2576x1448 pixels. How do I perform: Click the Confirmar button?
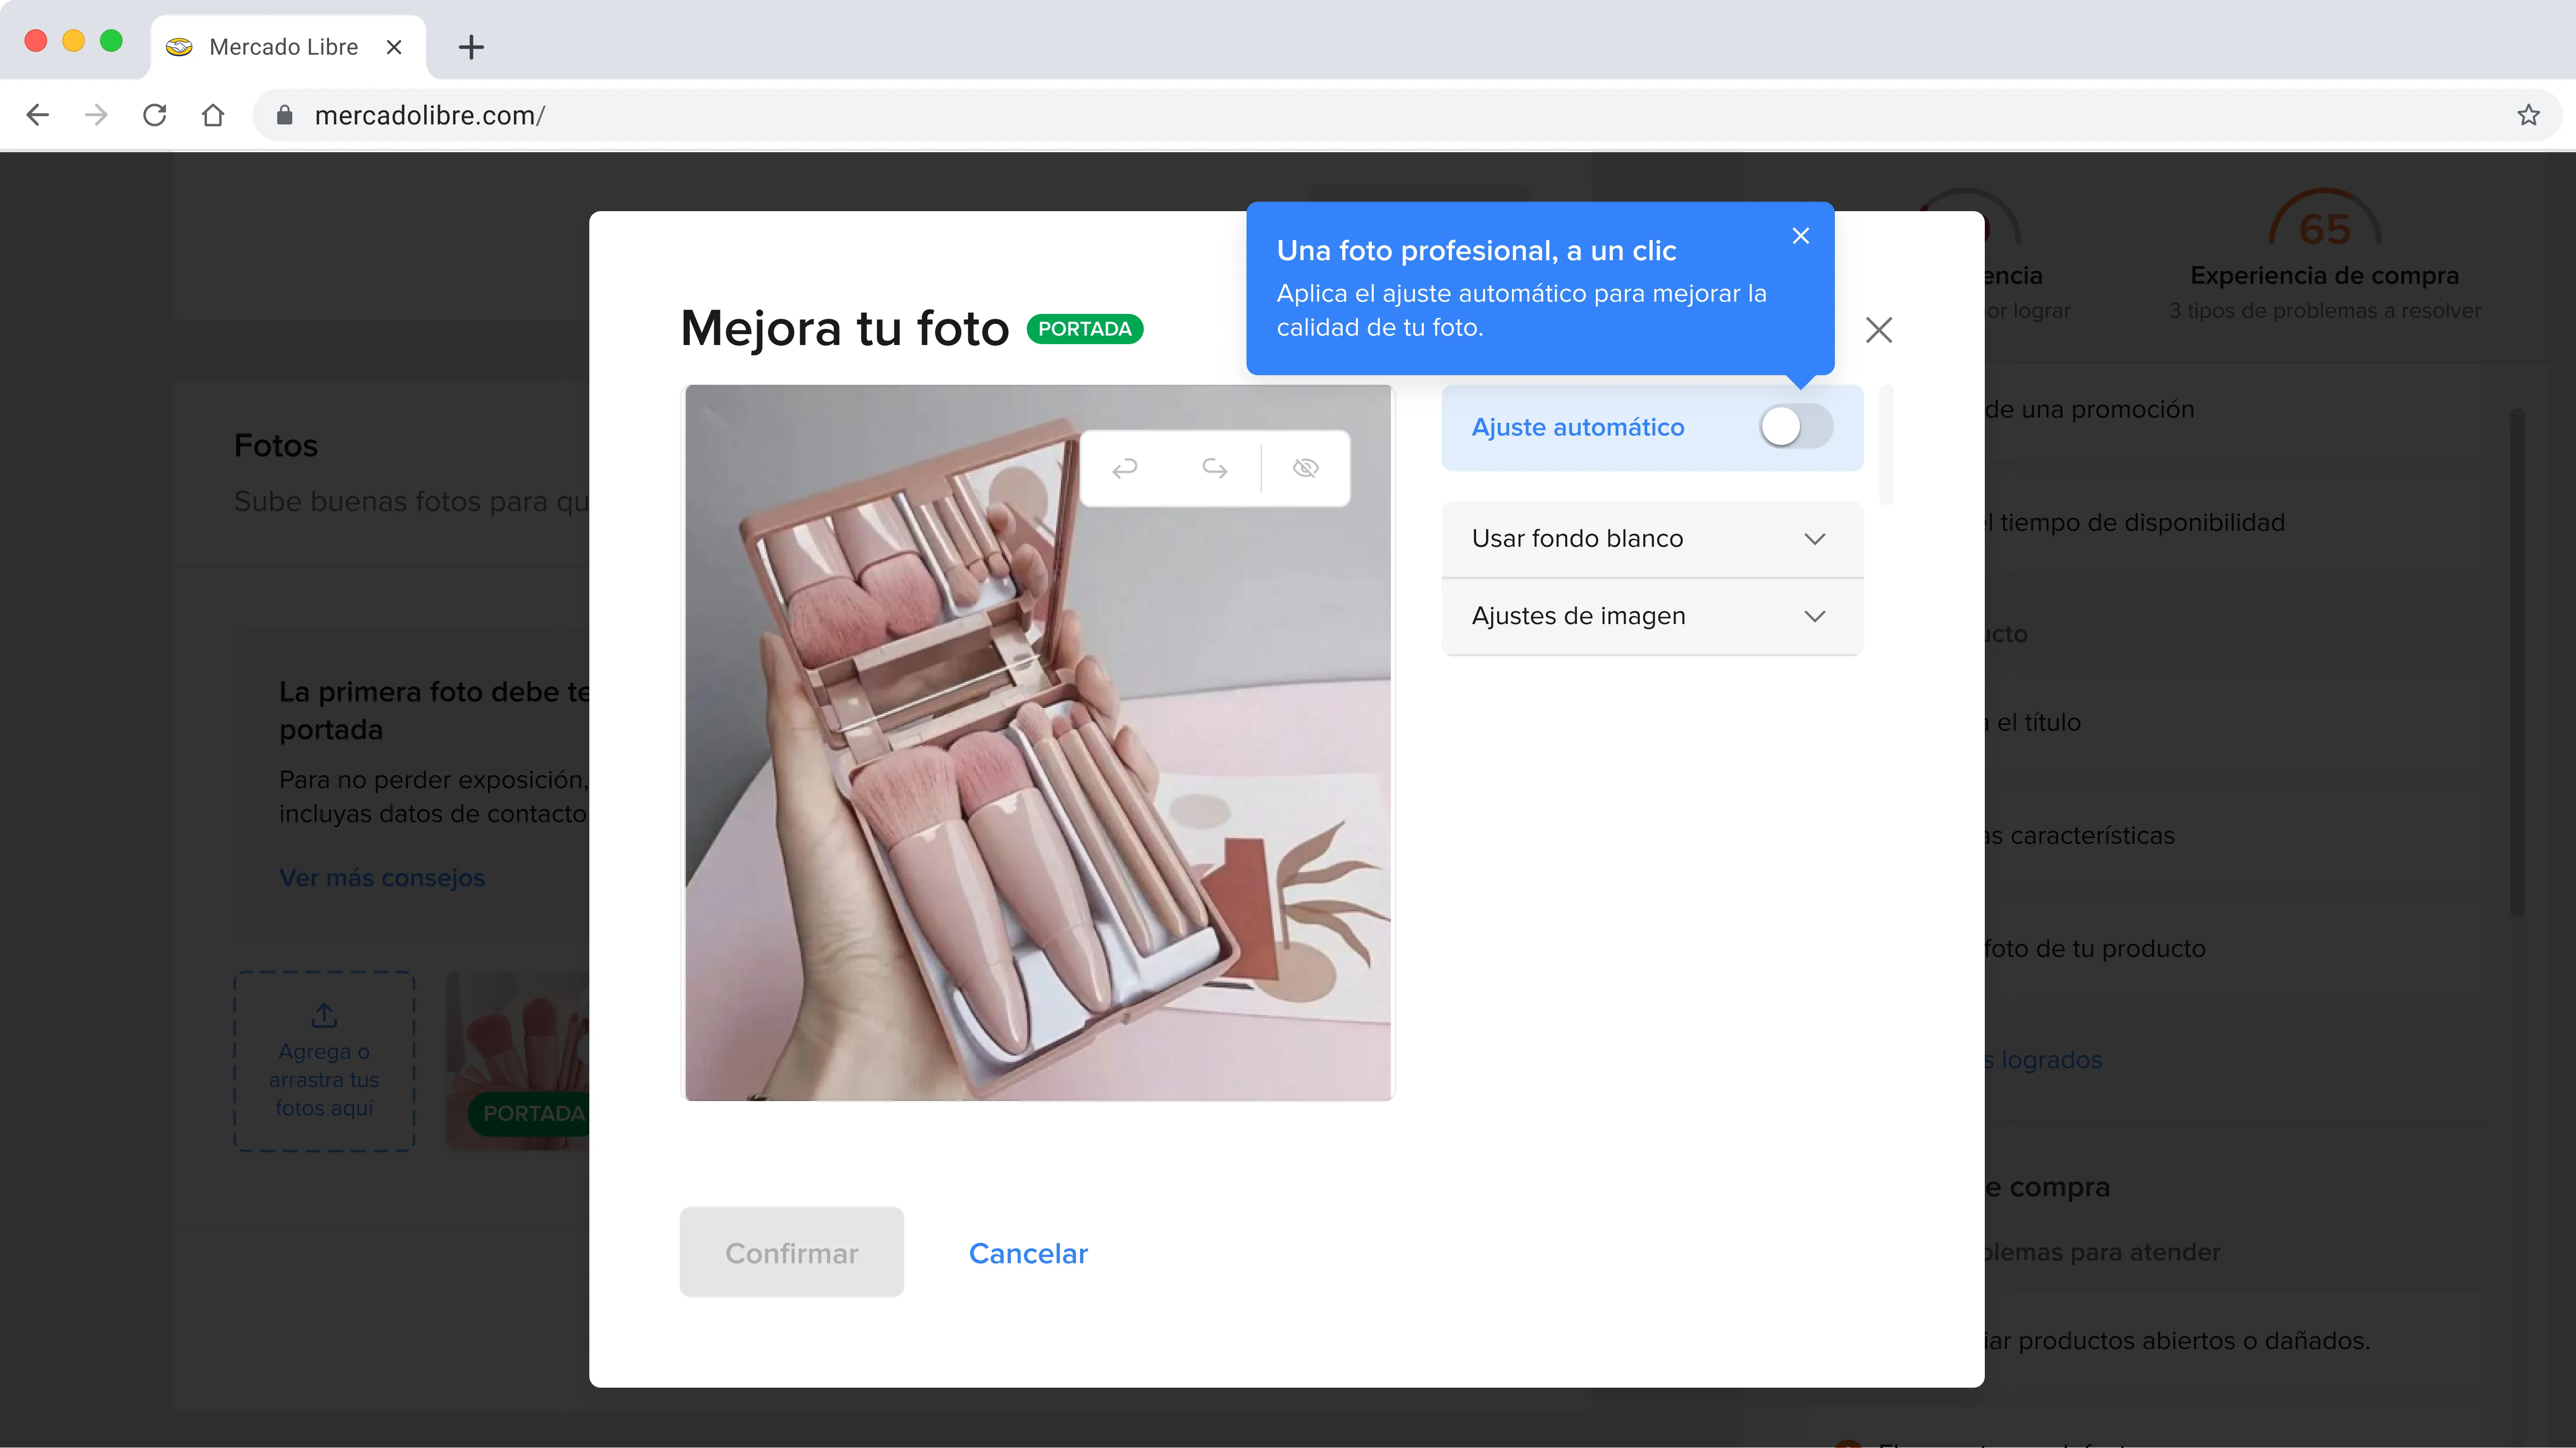792,1253
